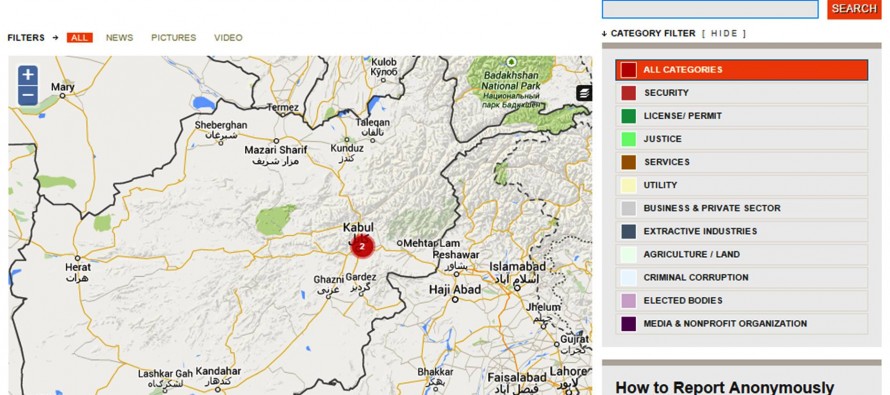Screen dimensions: 890x395
Task: Select the Security category red swatch
Action: pos(628,93)
